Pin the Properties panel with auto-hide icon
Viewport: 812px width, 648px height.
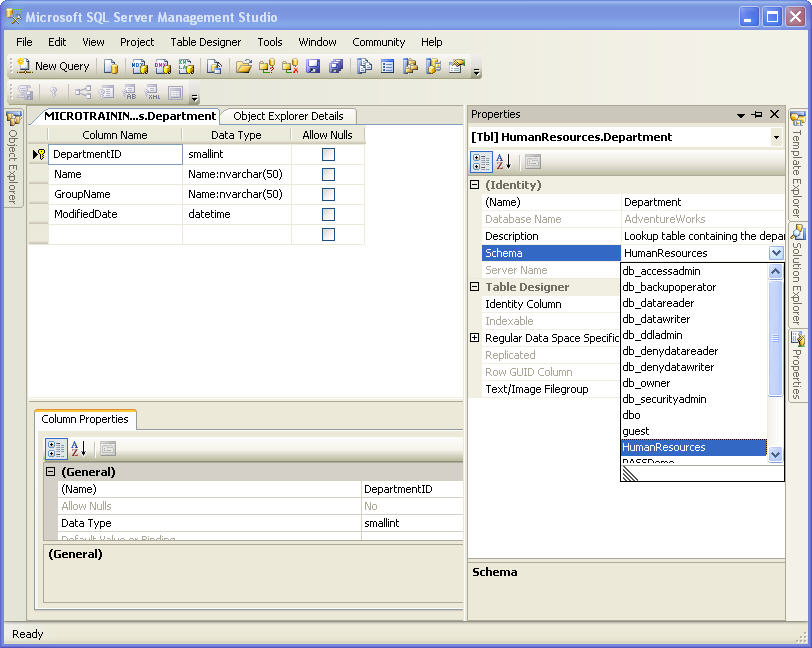[757, 115]
